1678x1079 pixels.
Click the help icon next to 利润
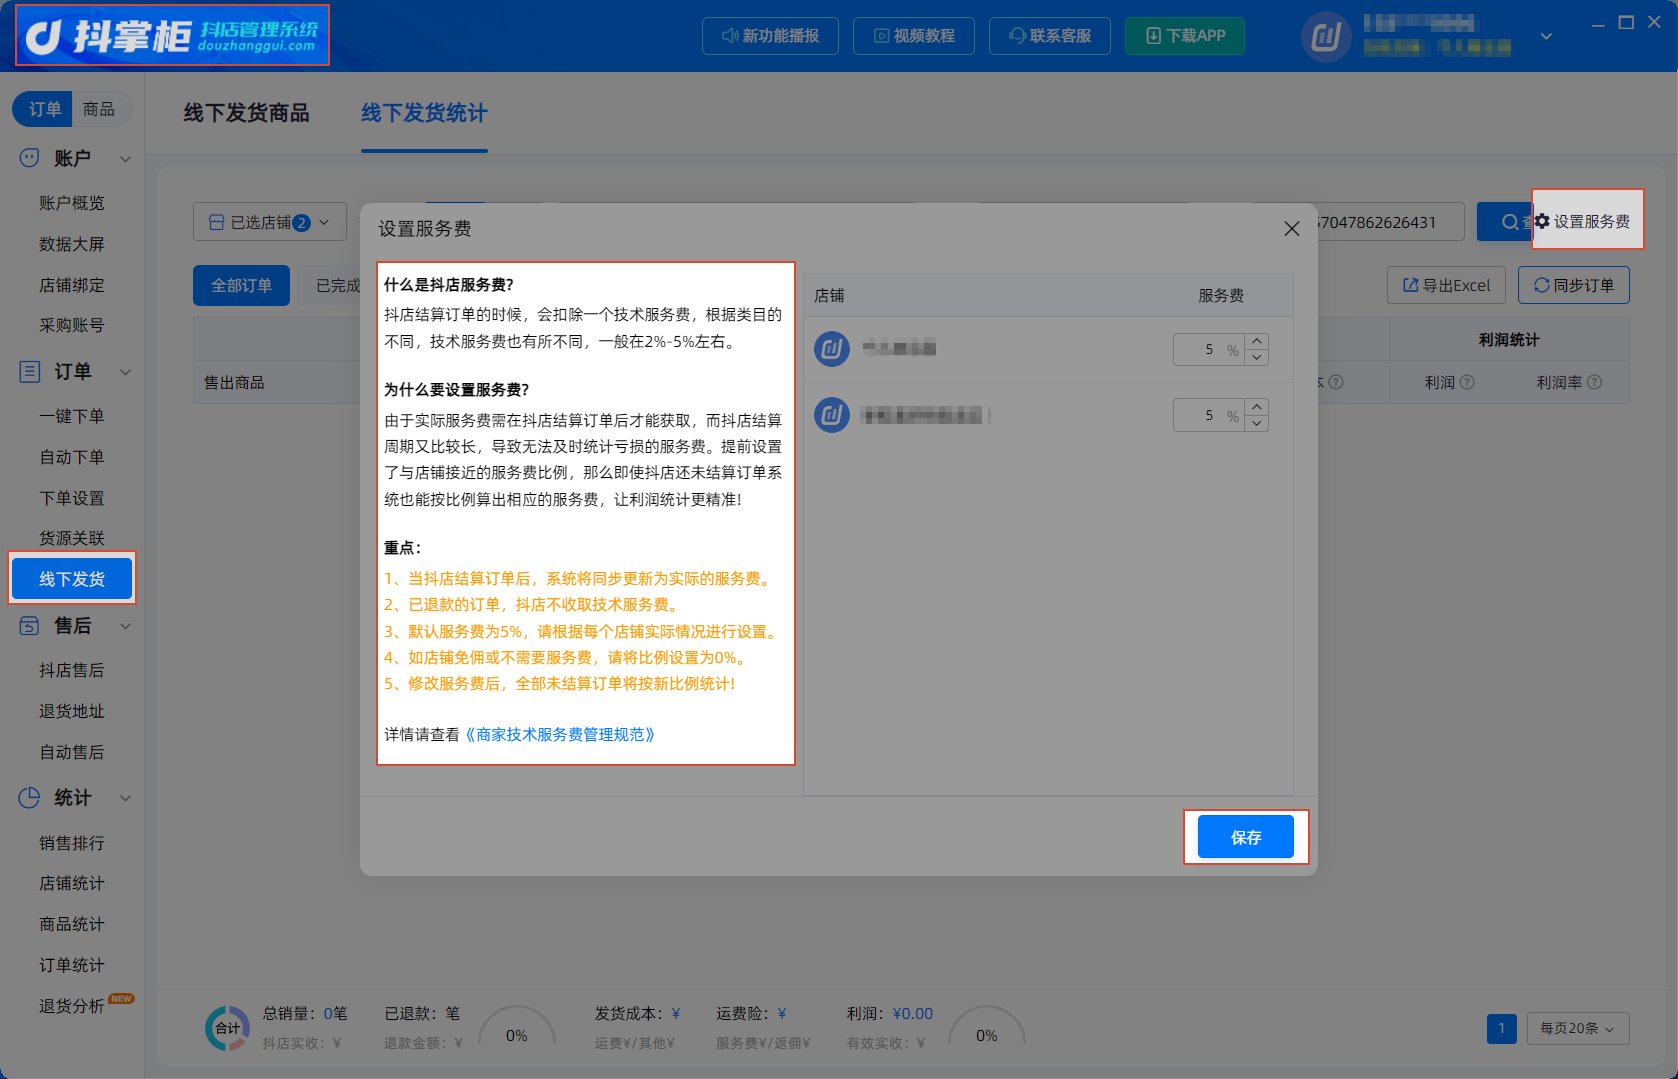(1467, 382)
